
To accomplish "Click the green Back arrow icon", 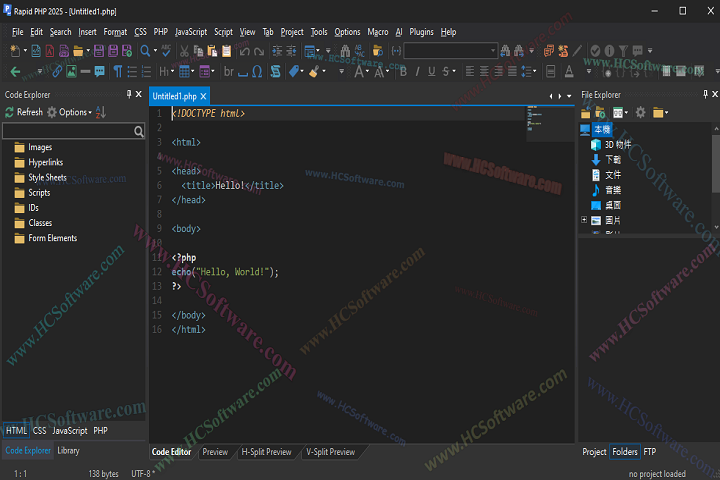I will pyautogui.click(x=15, y=72).
